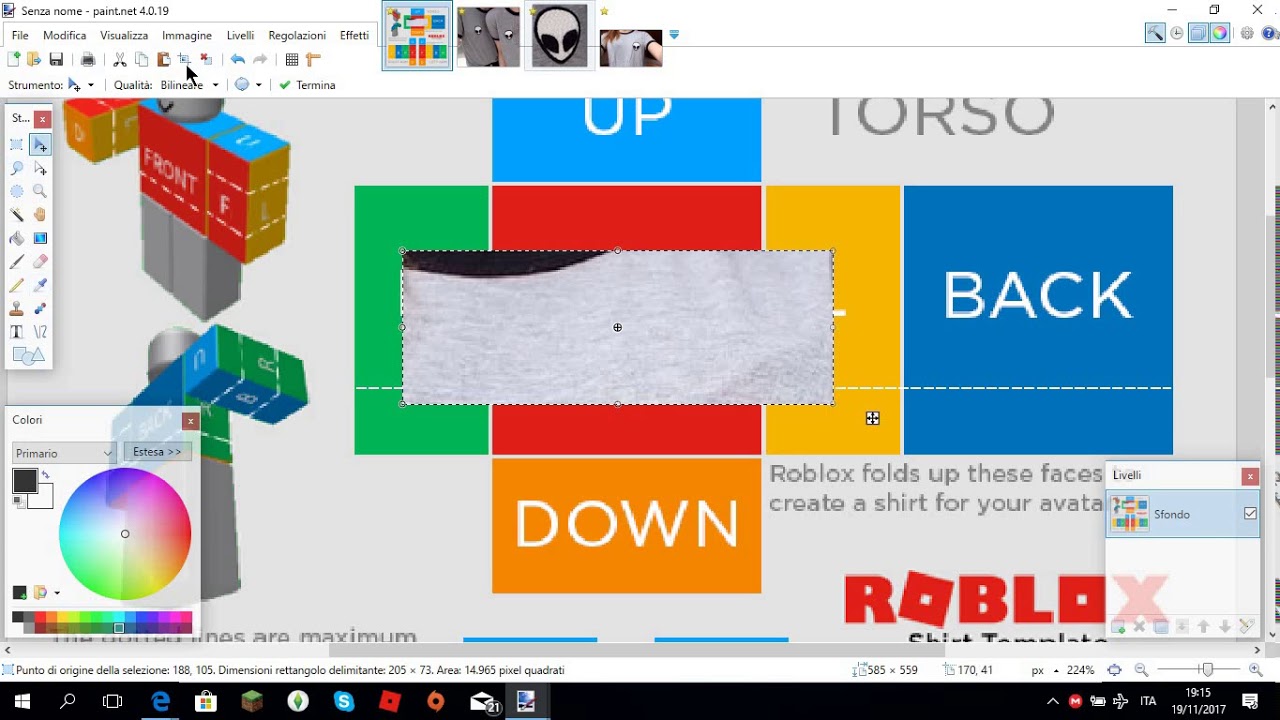The image size is (1280, 720).
Task: Open the help question mark icon
Action: point(1268,33)
